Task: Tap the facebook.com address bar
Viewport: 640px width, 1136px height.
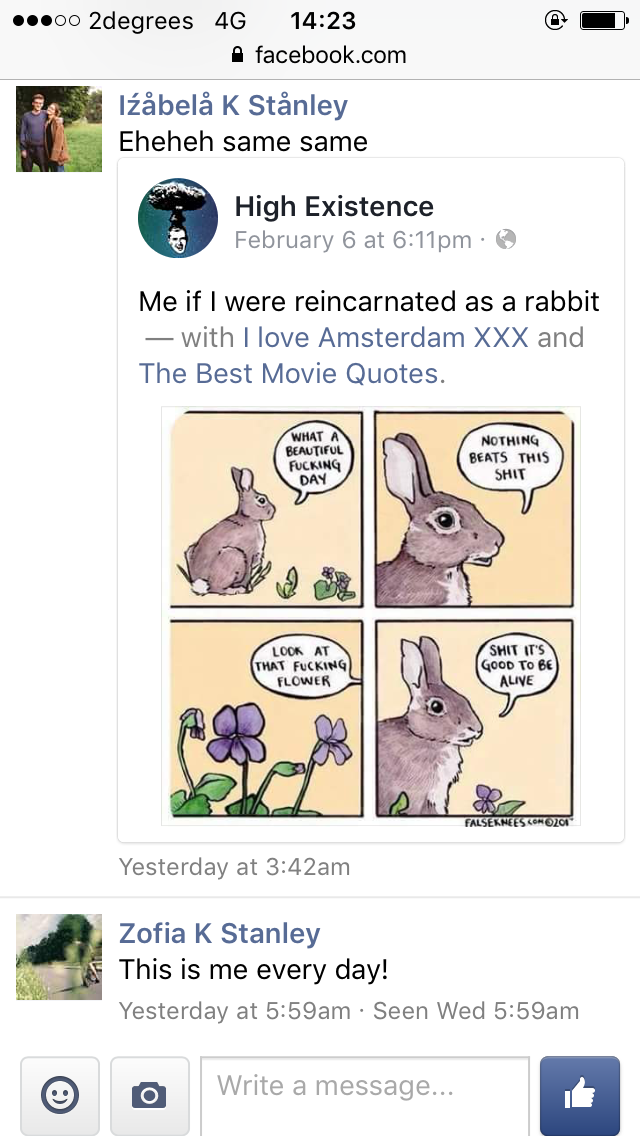Action: [x=320, y=55]
